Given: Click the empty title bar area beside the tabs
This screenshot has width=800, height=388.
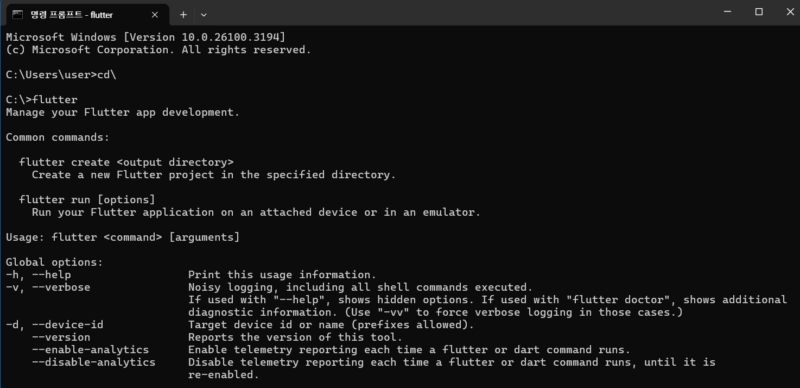Looking at the screenshot, I should [459, 12].
